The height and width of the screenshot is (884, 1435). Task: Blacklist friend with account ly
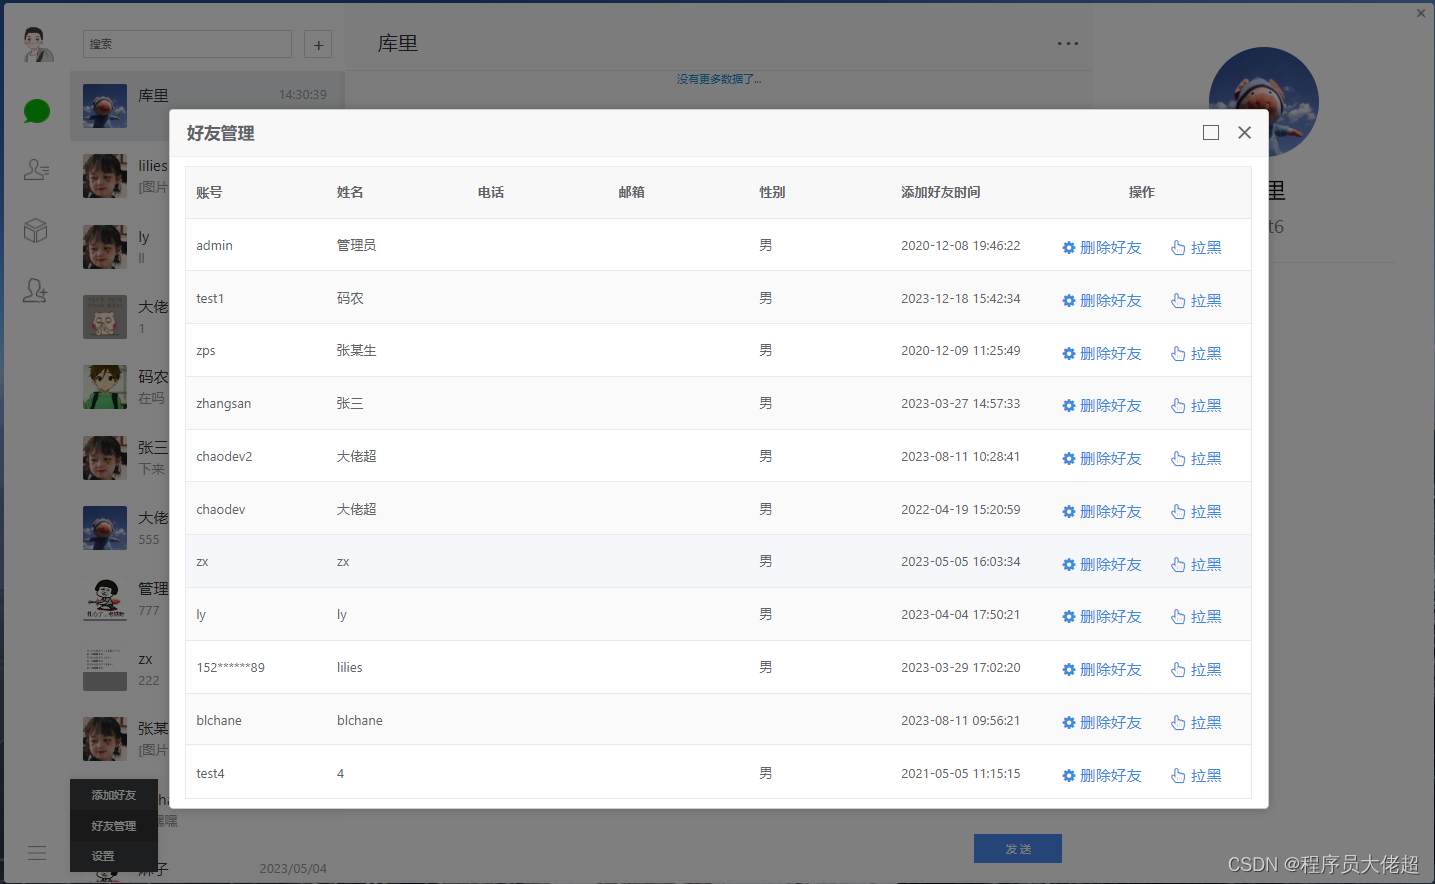click(1197, 617)
